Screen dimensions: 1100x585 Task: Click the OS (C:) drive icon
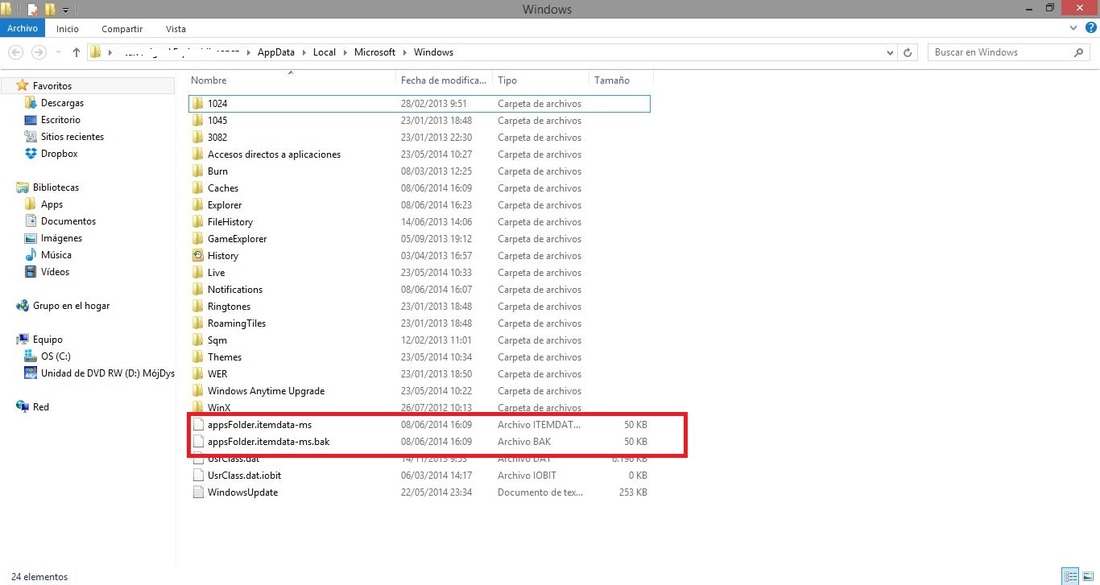pos(30,356)
